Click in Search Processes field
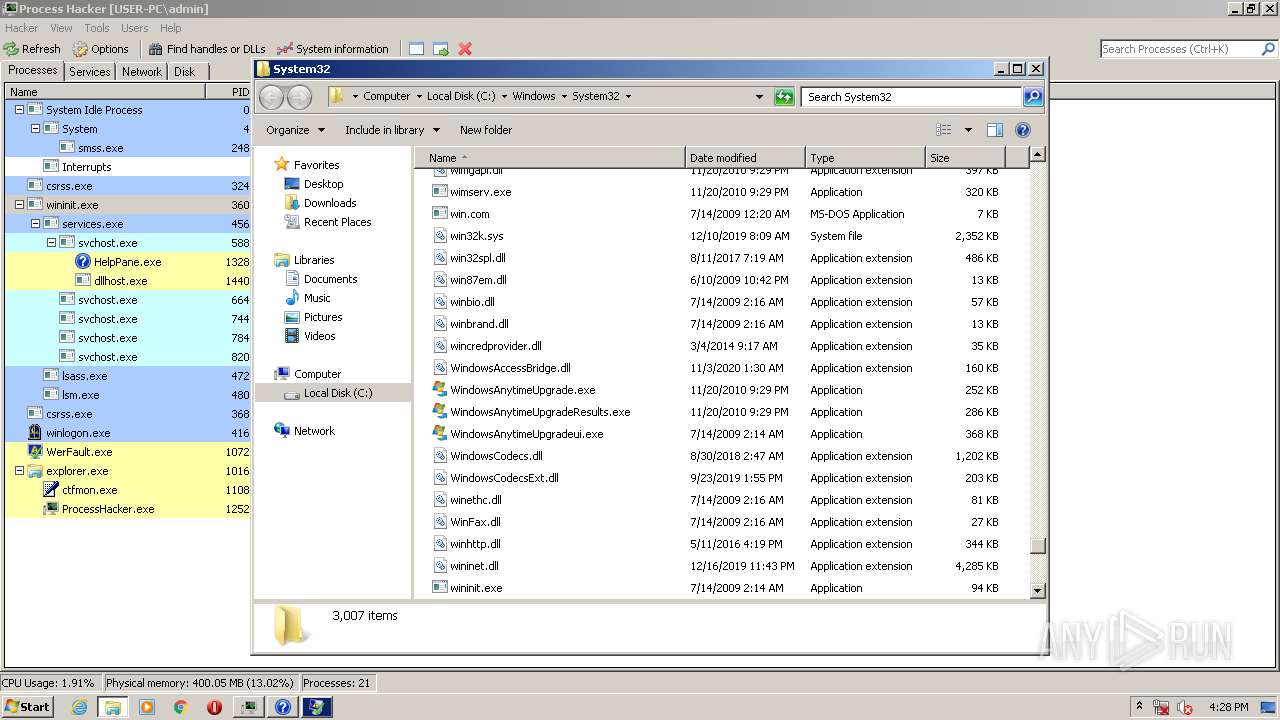Viewport: 1280px width, 720px height. tap(1180, 49)
